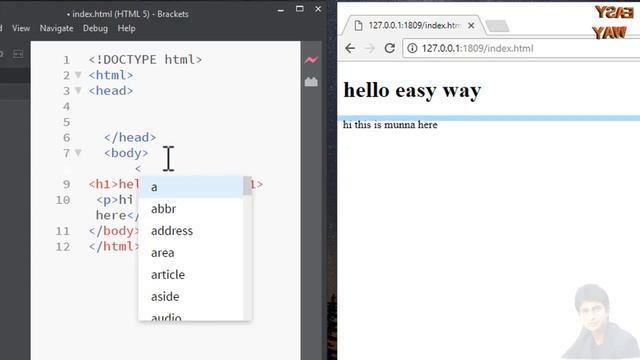Open the Extension Manager brick icon
Screen dimensions: 640x360
pos(311,82)
